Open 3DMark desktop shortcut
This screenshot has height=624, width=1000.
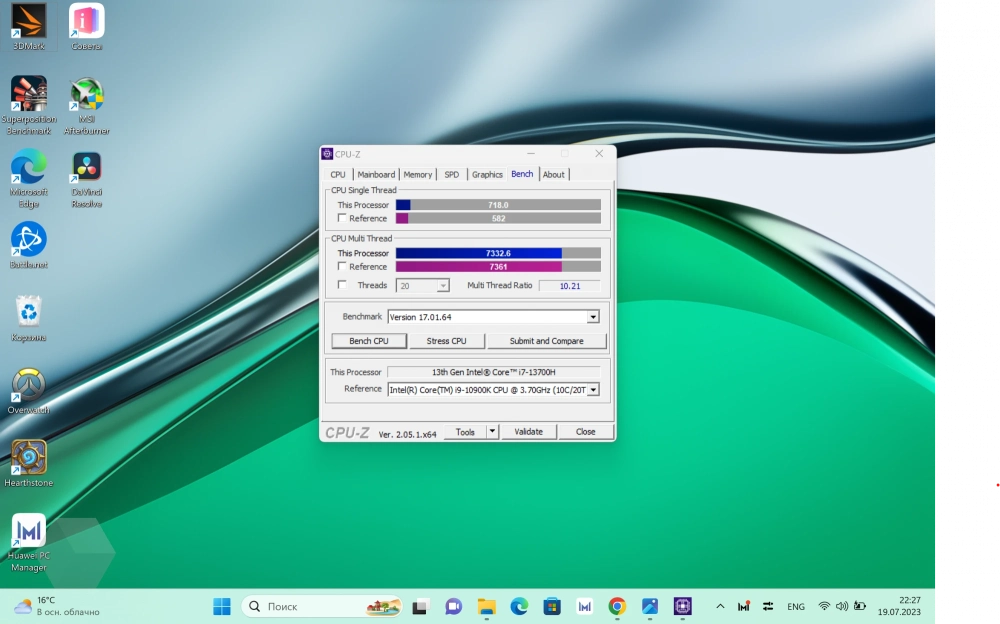point(28,22)
